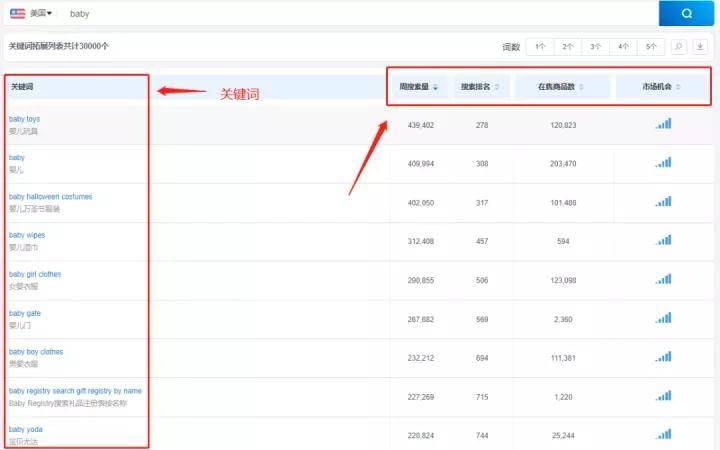Filter by 5-word keywords (5个)

(651, 47)
